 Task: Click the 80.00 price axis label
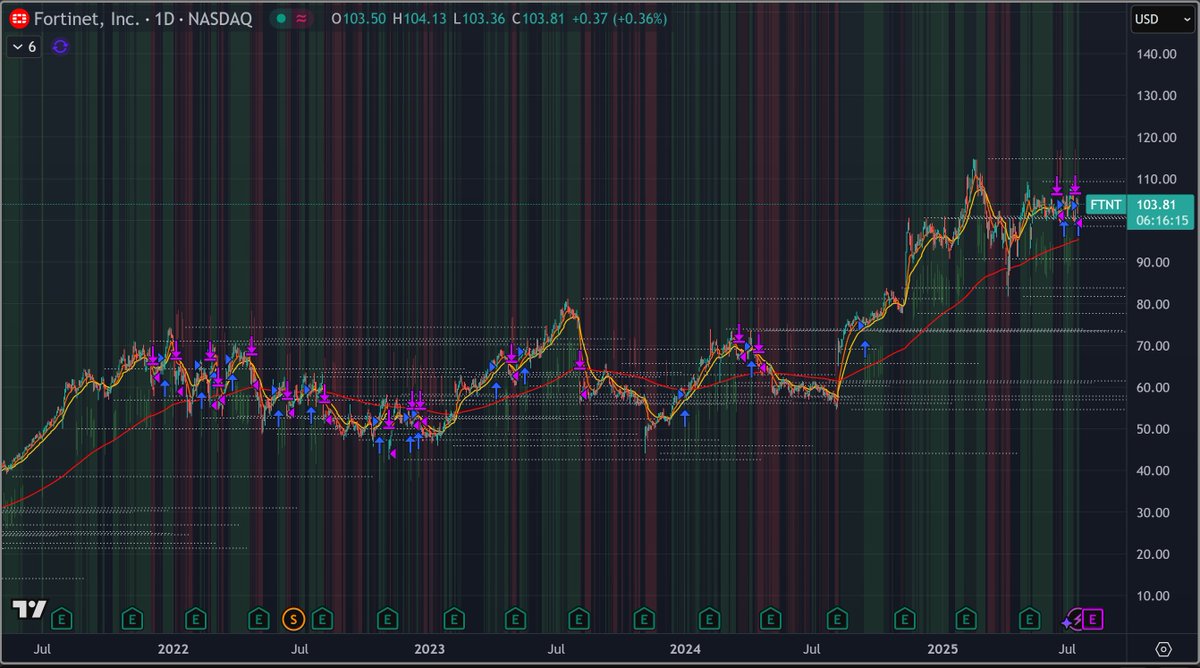(1155, 304)
